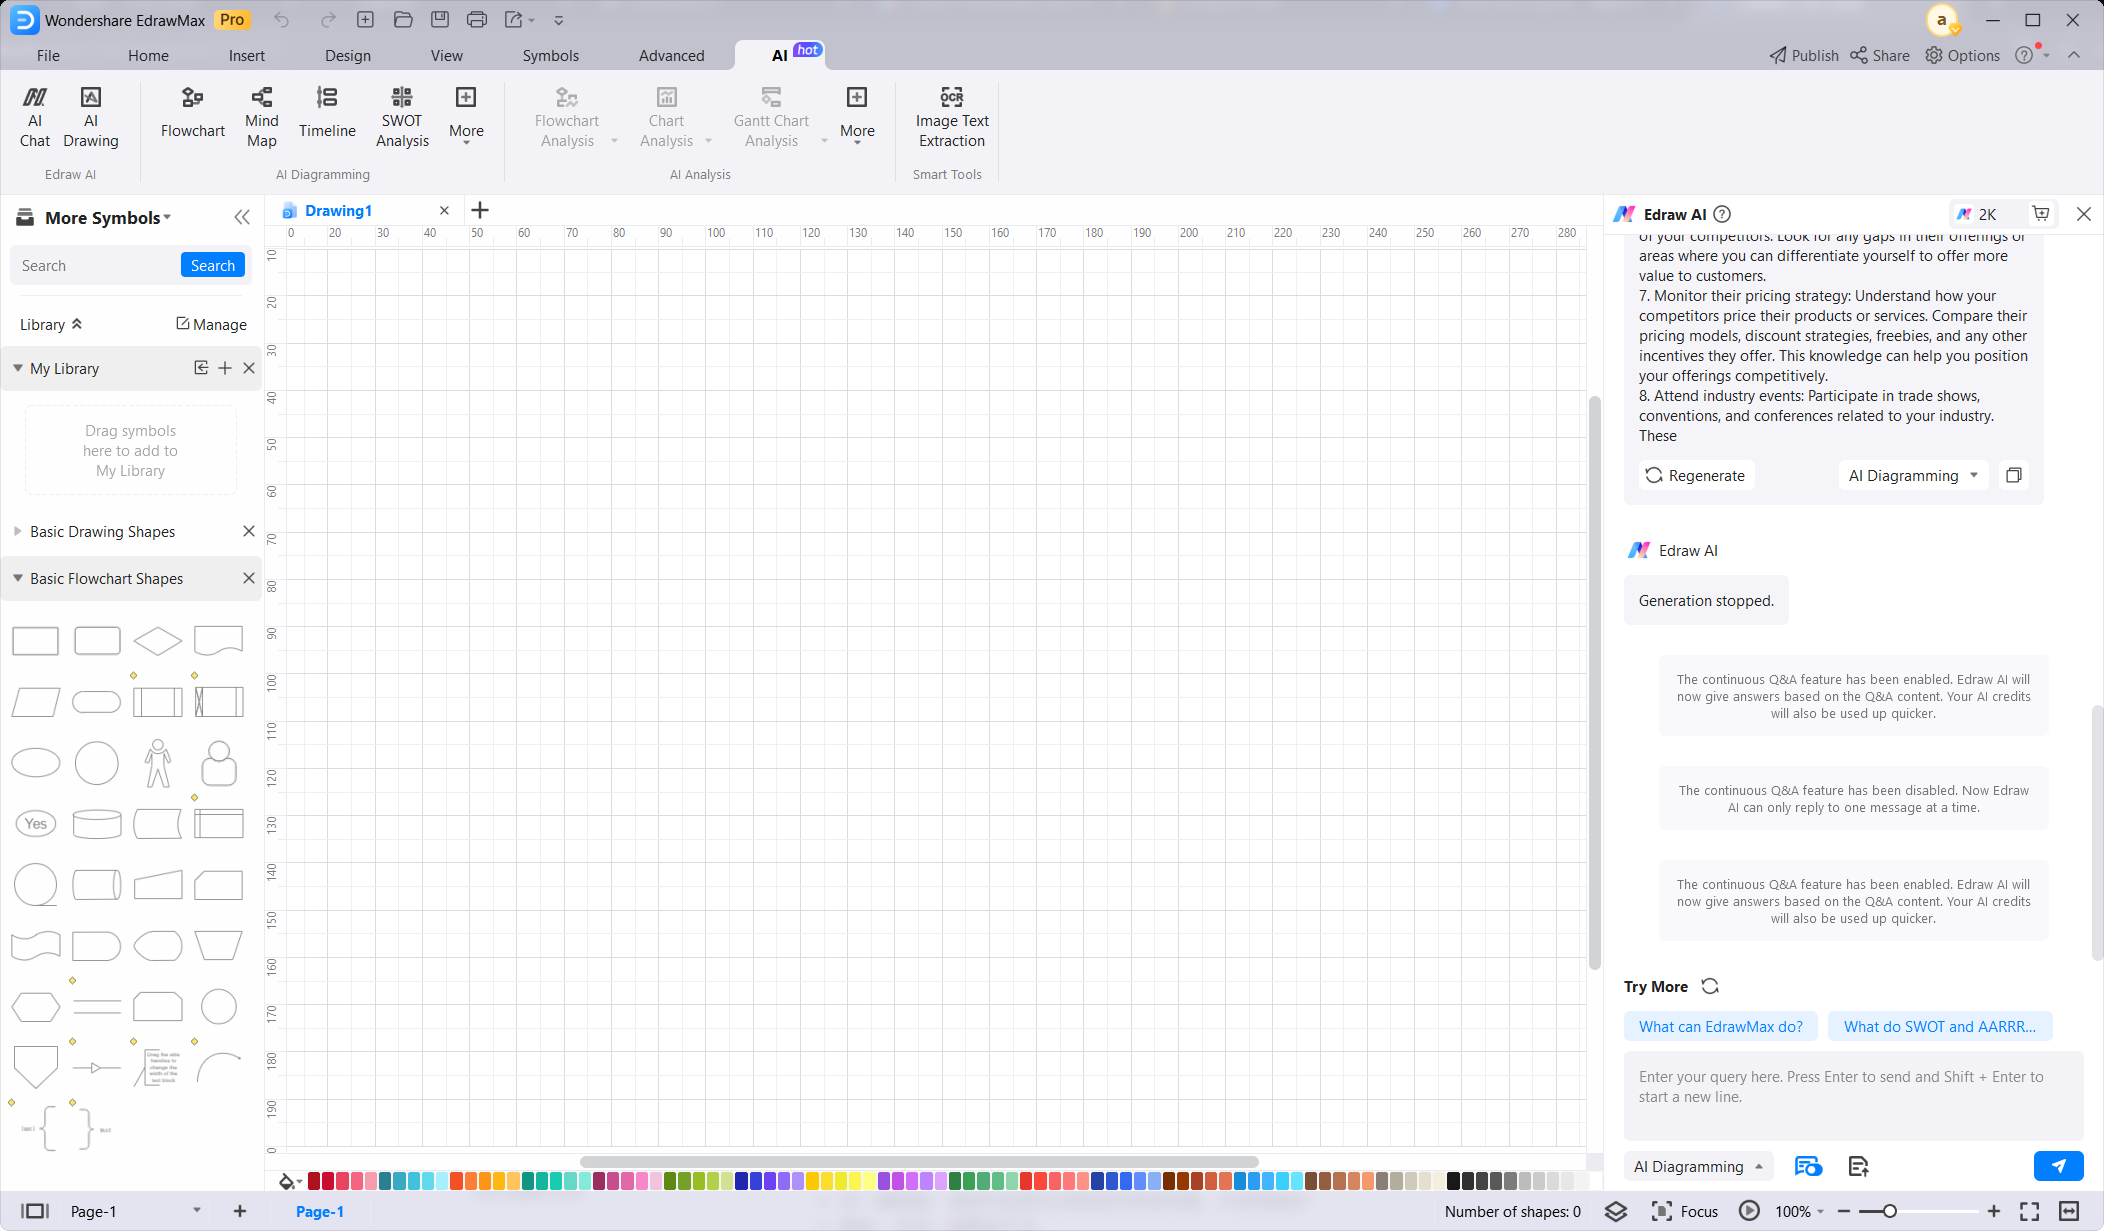2104x1231 pixels.
Task: Open the Symbols menu tab
Action: (x=550, y=55)
